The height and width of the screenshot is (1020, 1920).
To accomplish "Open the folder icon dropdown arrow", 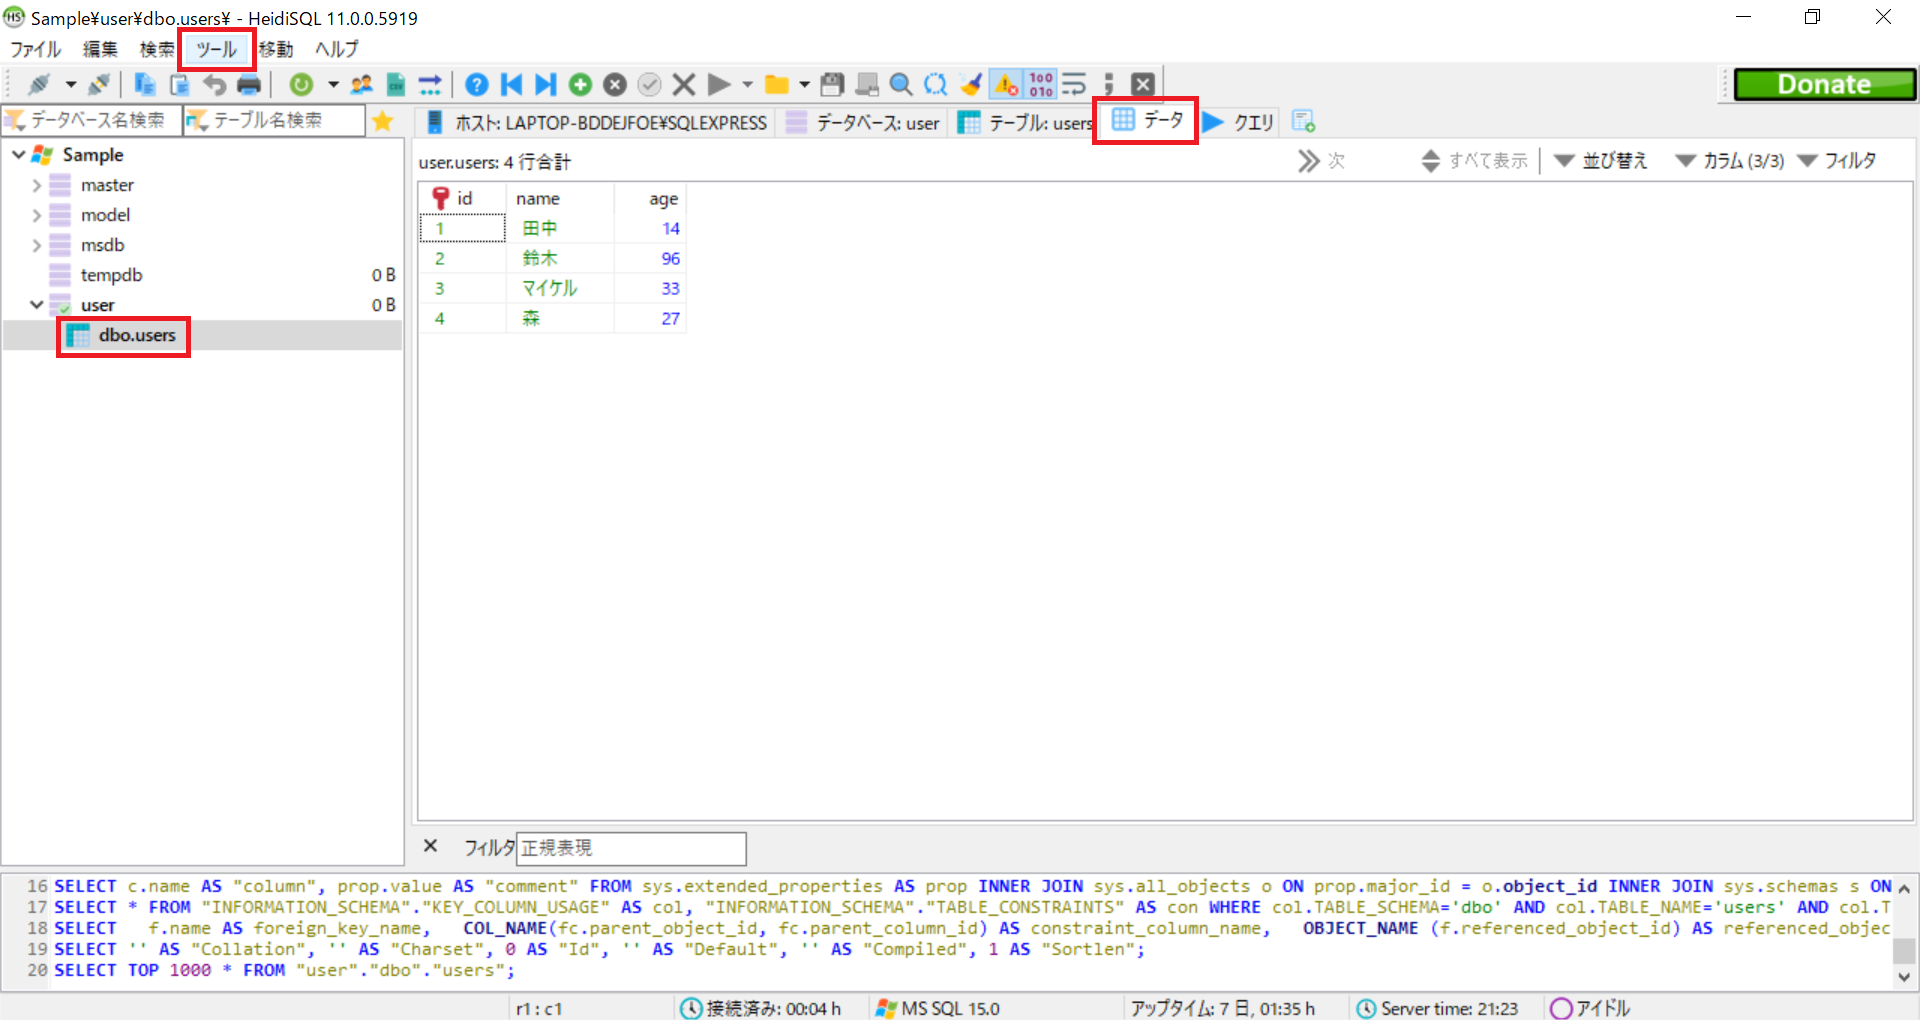I will 804,85.
